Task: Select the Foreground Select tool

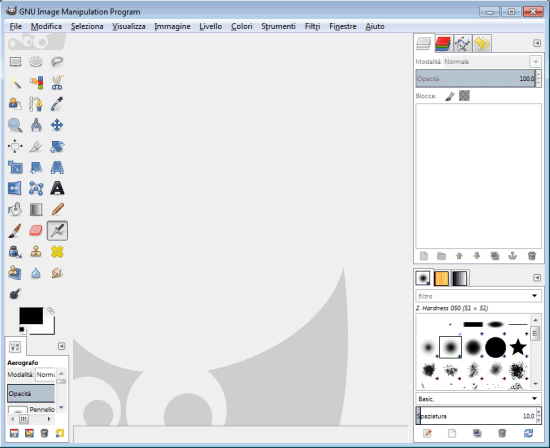Action: (x=15, y=104)
